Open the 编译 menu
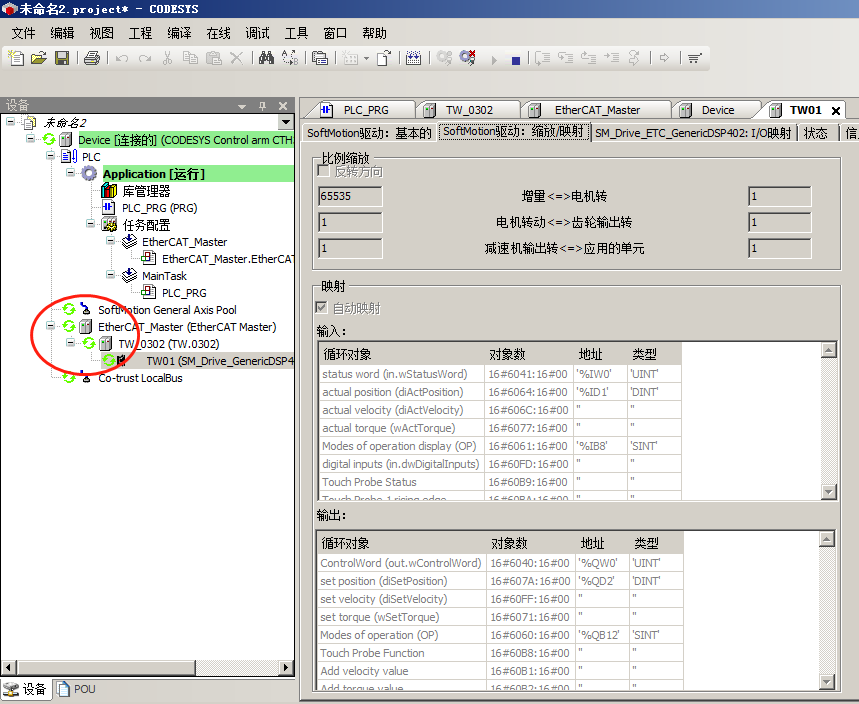859x704 pixels. (x=179, y=33)
